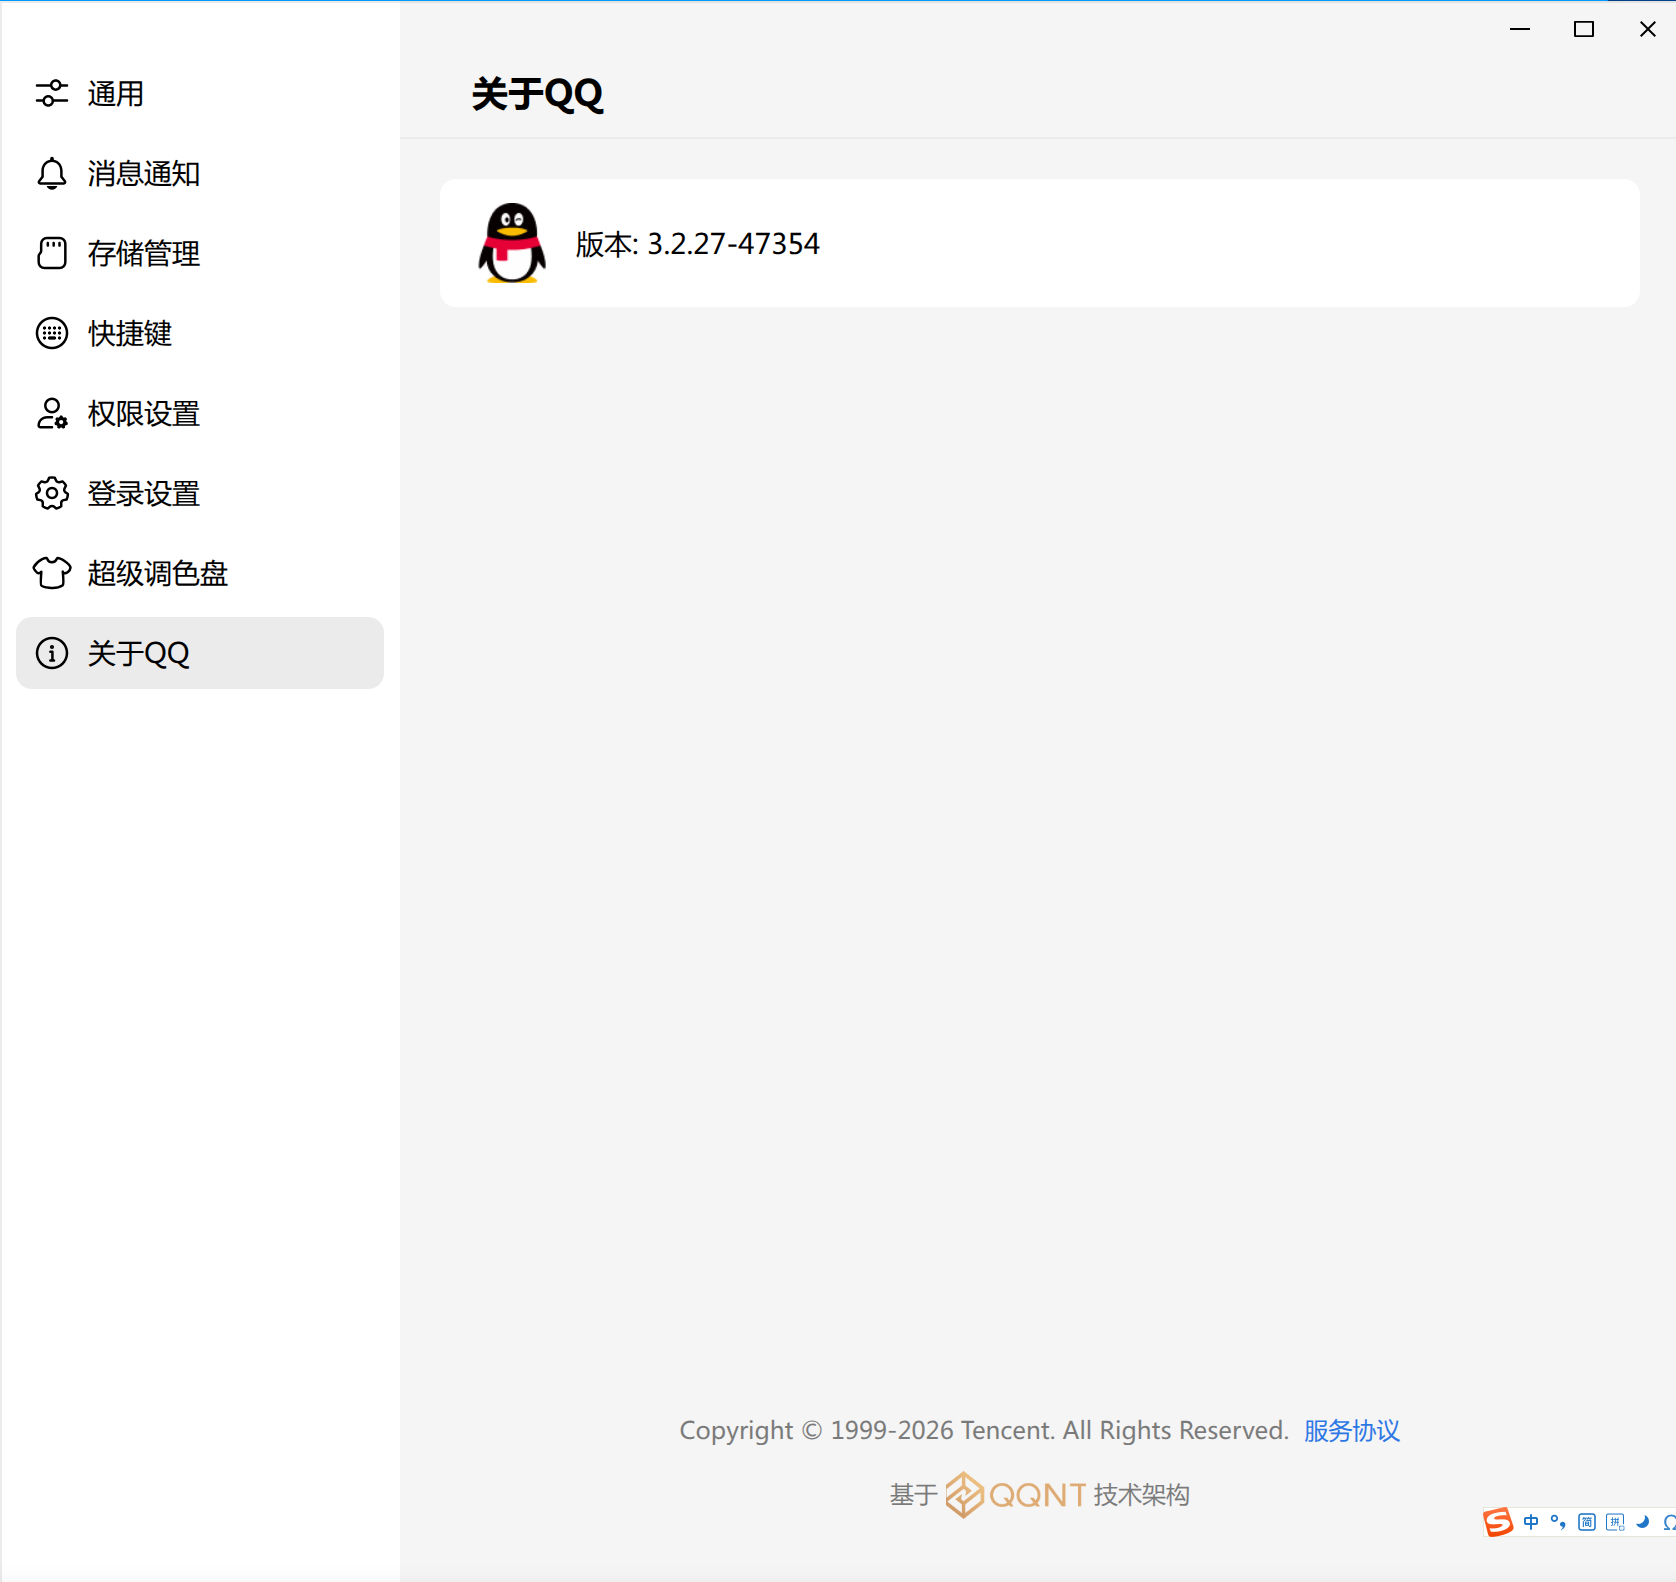
Task: Toggle the 中 Chinese/English input mode
Action: coord(1531,1523)
